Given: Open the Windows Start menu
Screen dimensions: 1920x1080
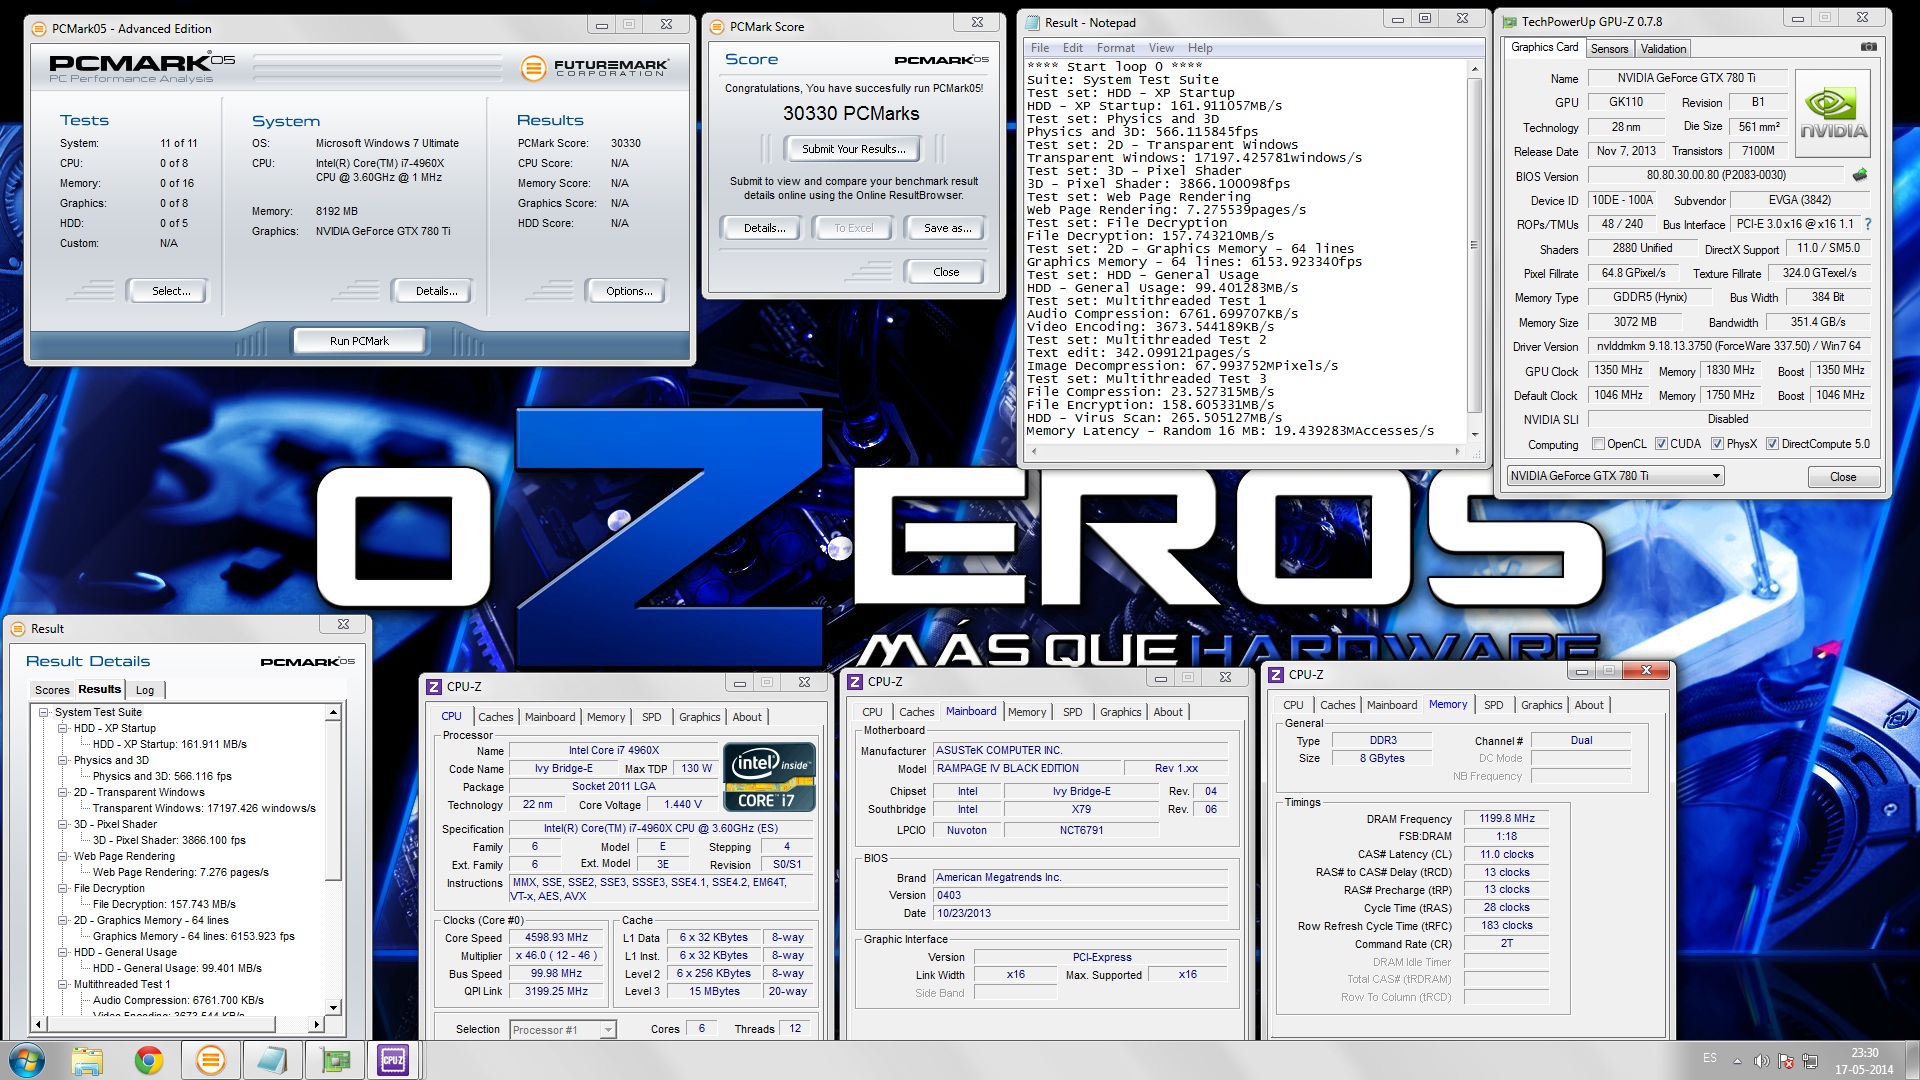Looking at the screenshot, I should [27, 1060].
